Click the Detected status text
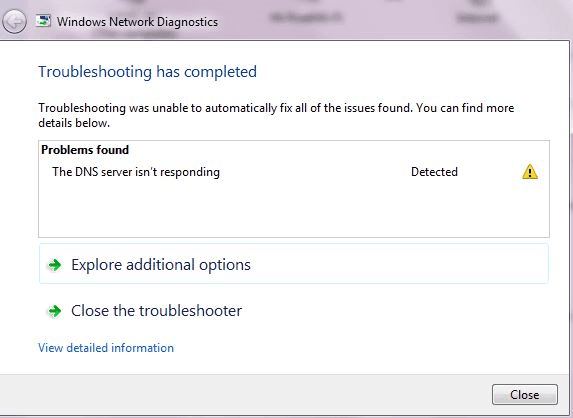Viewport: 573px width, 418px height. click(434, 172)
